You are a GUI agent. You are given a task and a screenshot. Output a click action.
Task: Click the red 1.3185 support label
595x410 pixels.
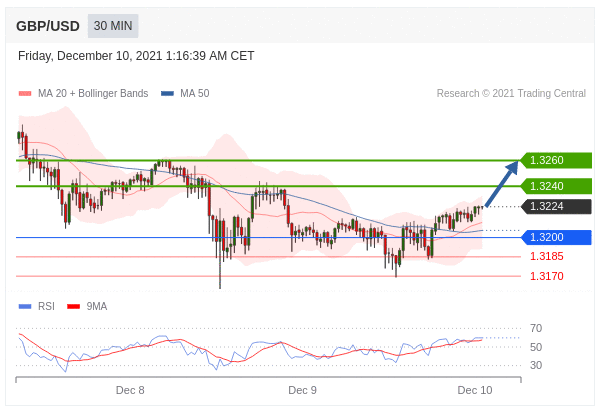[546, 256]
